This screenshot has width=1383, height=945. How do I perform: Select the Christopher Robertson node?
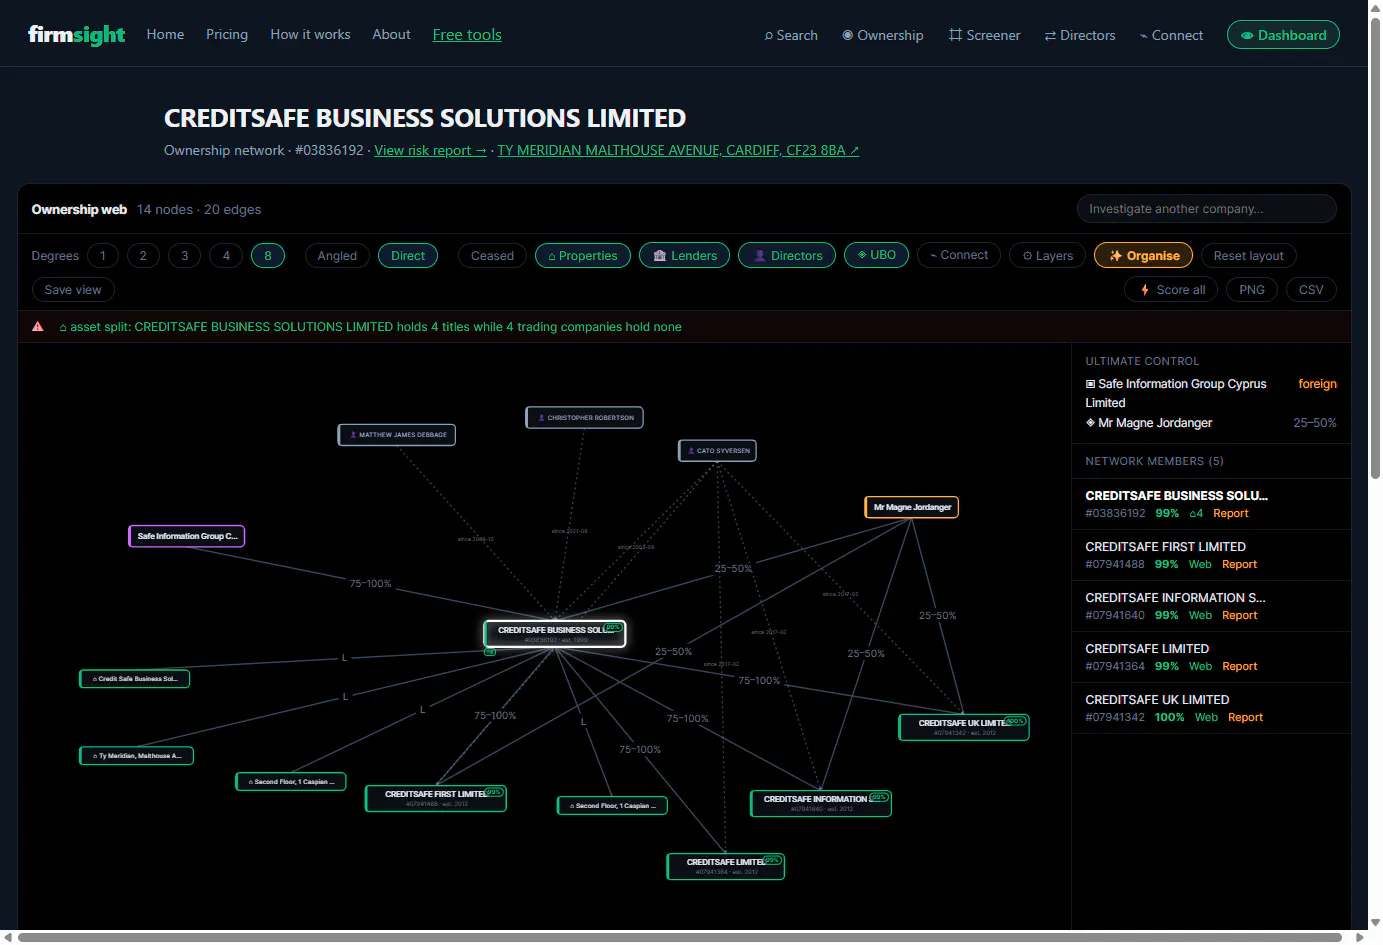pyautogui.click(x=585, y=418)
